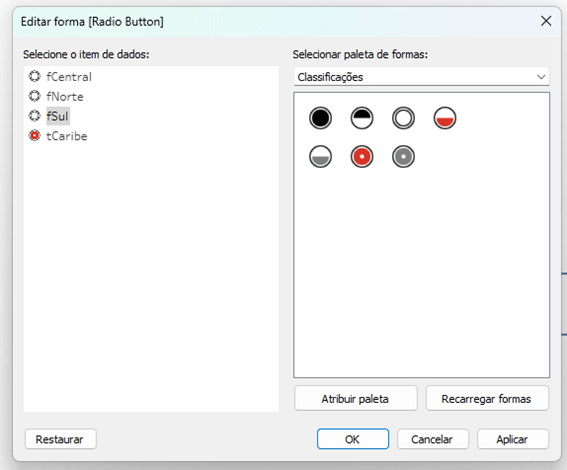Open the Classificações palette dropdown
Image resolution: width=567 pixels, height=470 pixels.
[422, 77]
